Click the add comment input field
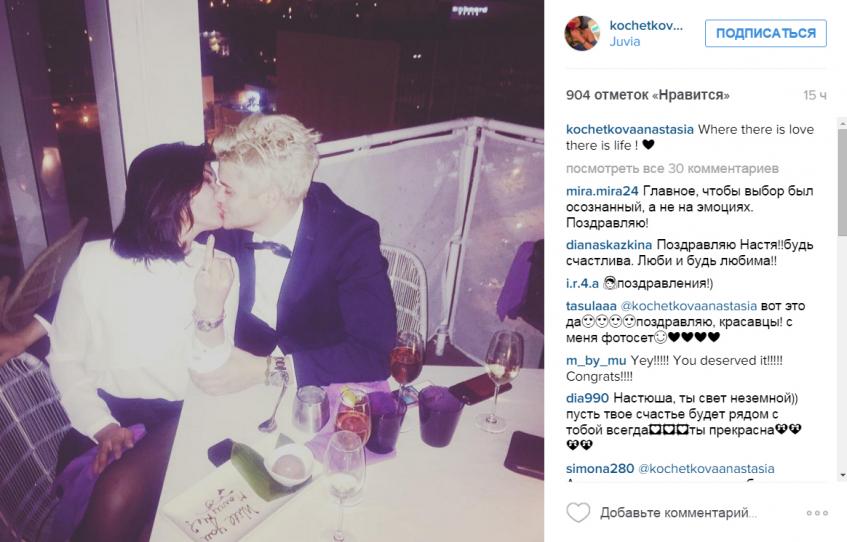This screenshot has height=542, width=847. tap(678, 513)
